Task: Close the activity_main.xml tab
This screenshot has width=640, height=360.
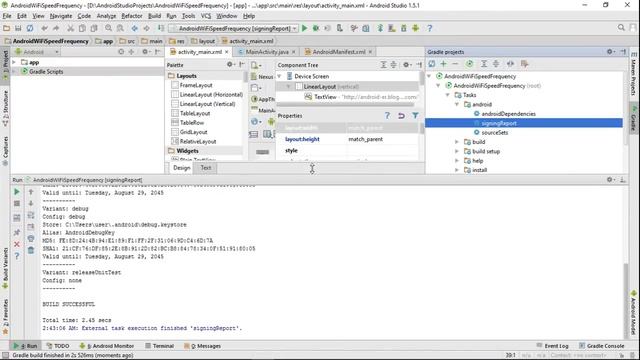Action: (227, 52)
